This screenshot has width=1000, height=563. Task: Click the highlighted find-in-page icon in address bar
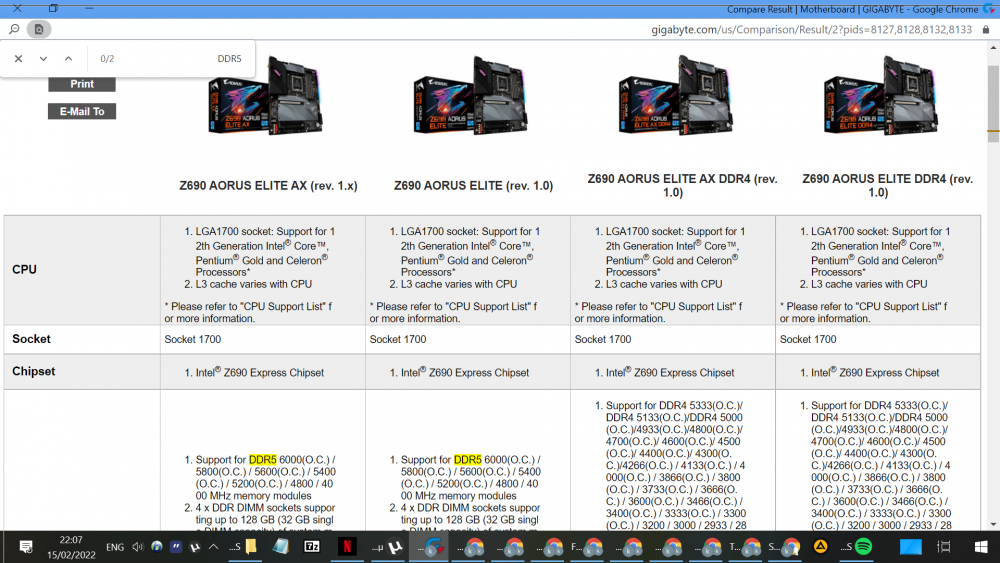[39, 29]
